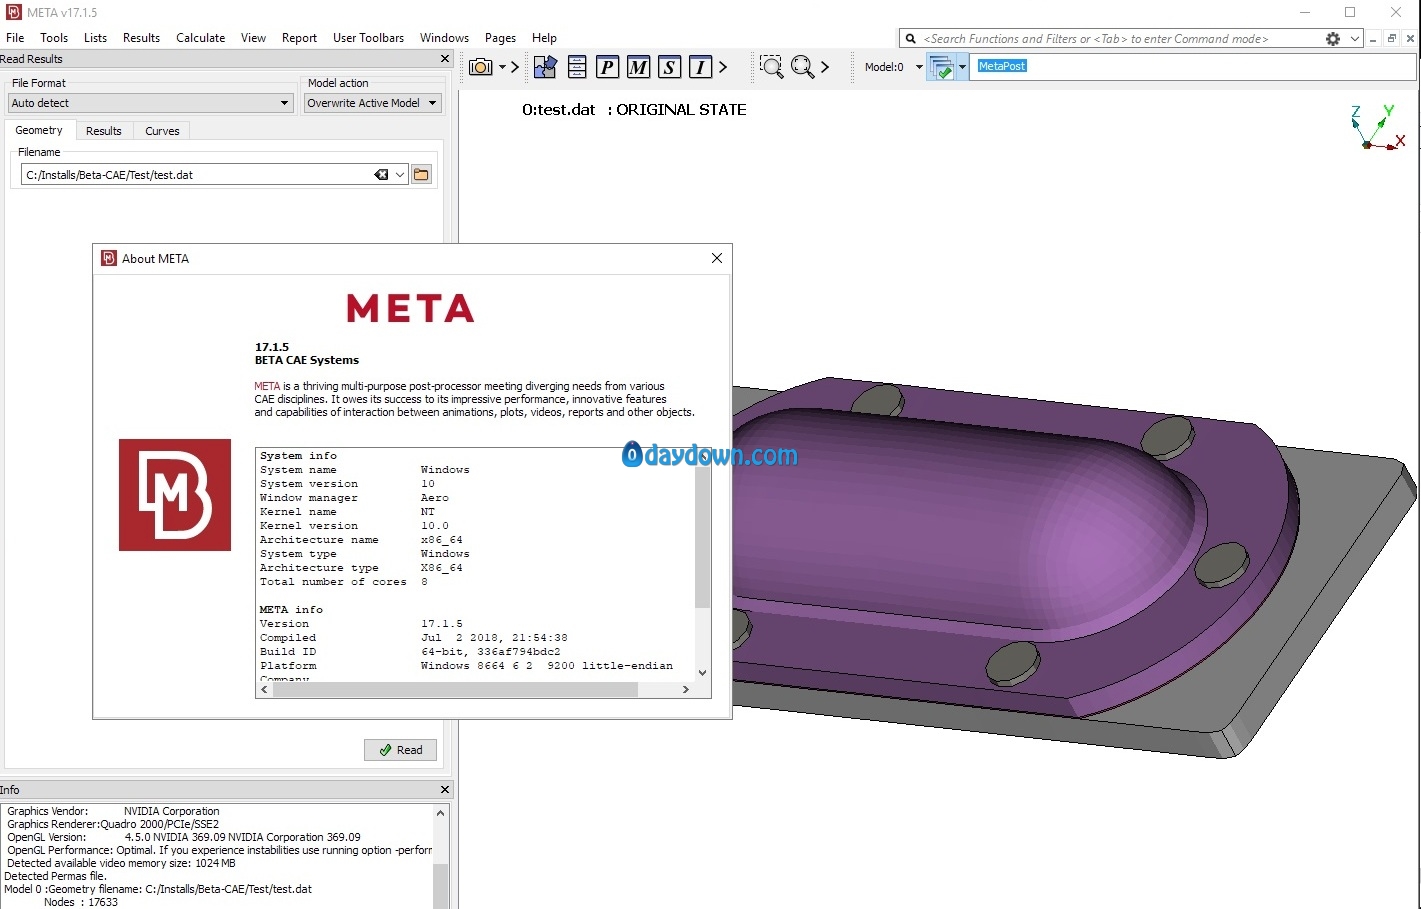Open the User Toolbars menu
1421x909 pixels.
(368, 38)
